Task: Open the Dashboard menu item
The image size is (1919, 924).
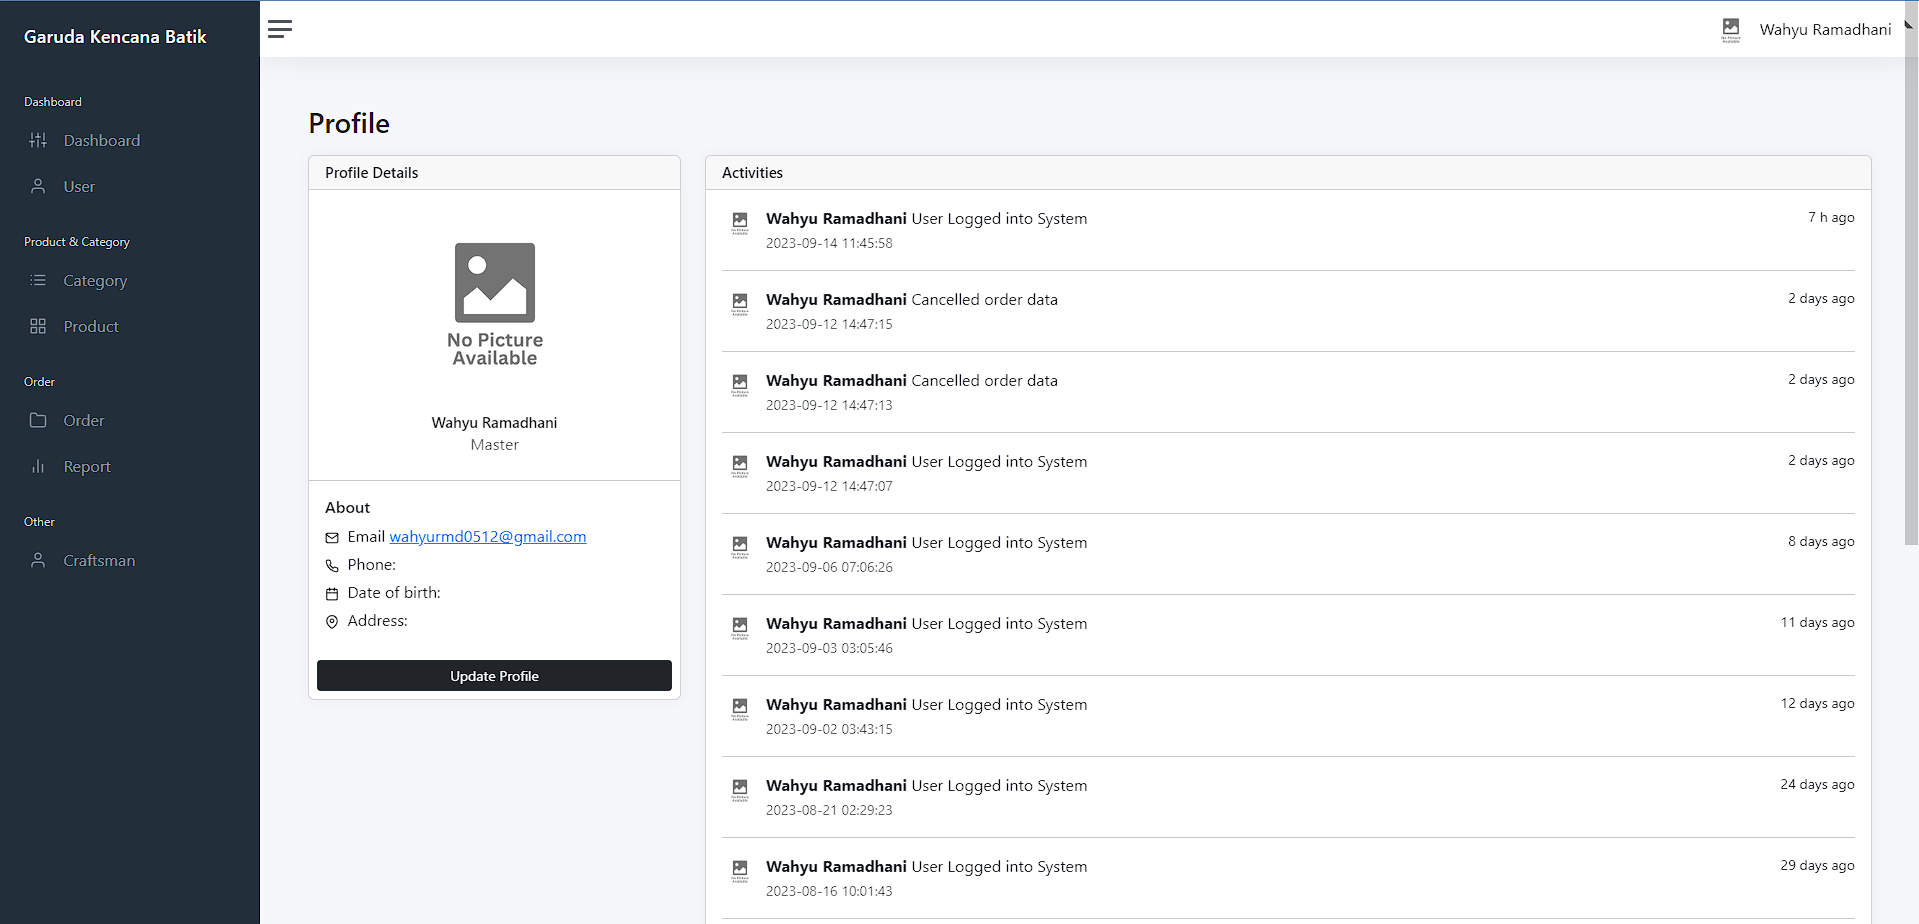Action: coord(101,140)
